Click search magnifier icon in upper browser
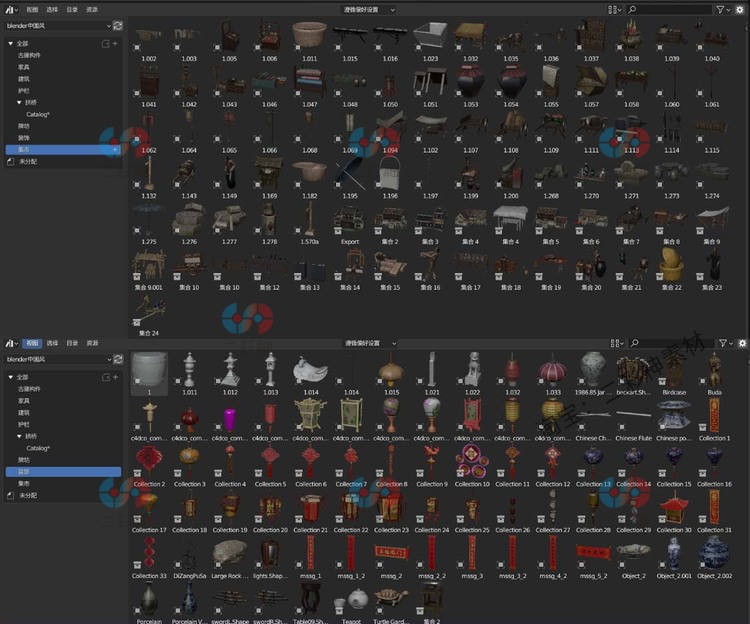Image resolution: width=750 pixels, height=624 pixels. click(x=632, y=10)
